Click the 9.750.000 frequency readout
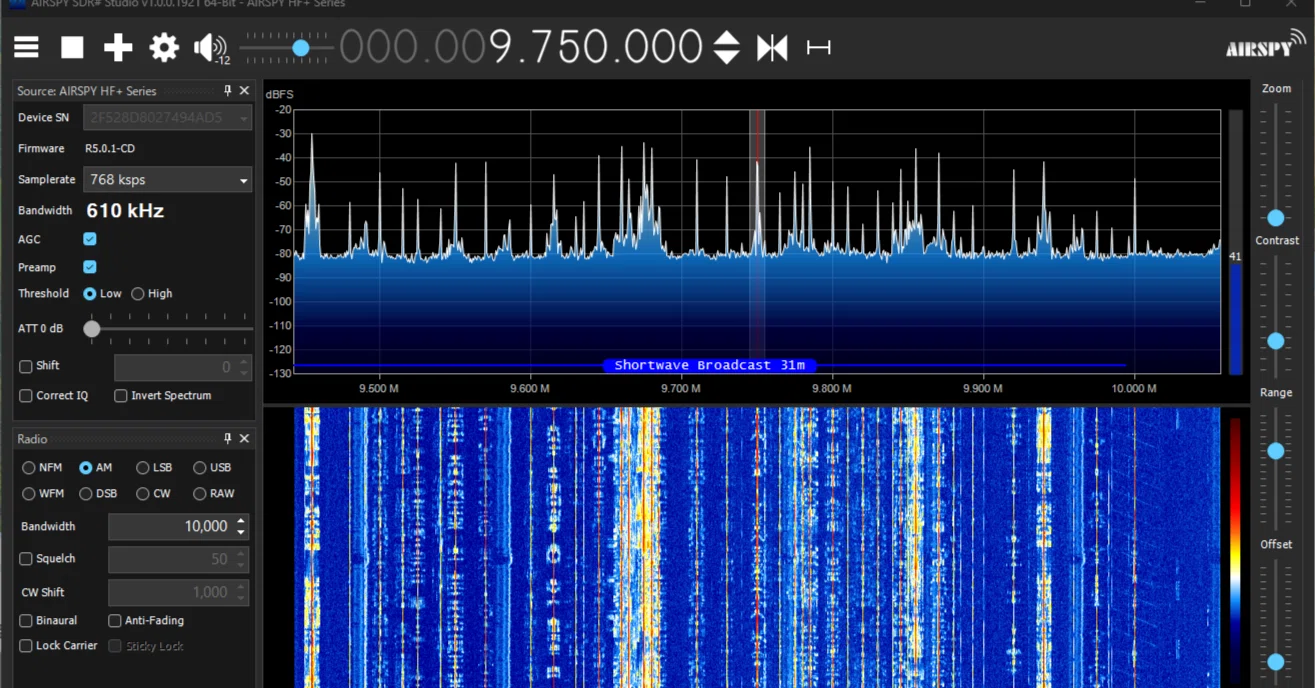 [595, 47]
